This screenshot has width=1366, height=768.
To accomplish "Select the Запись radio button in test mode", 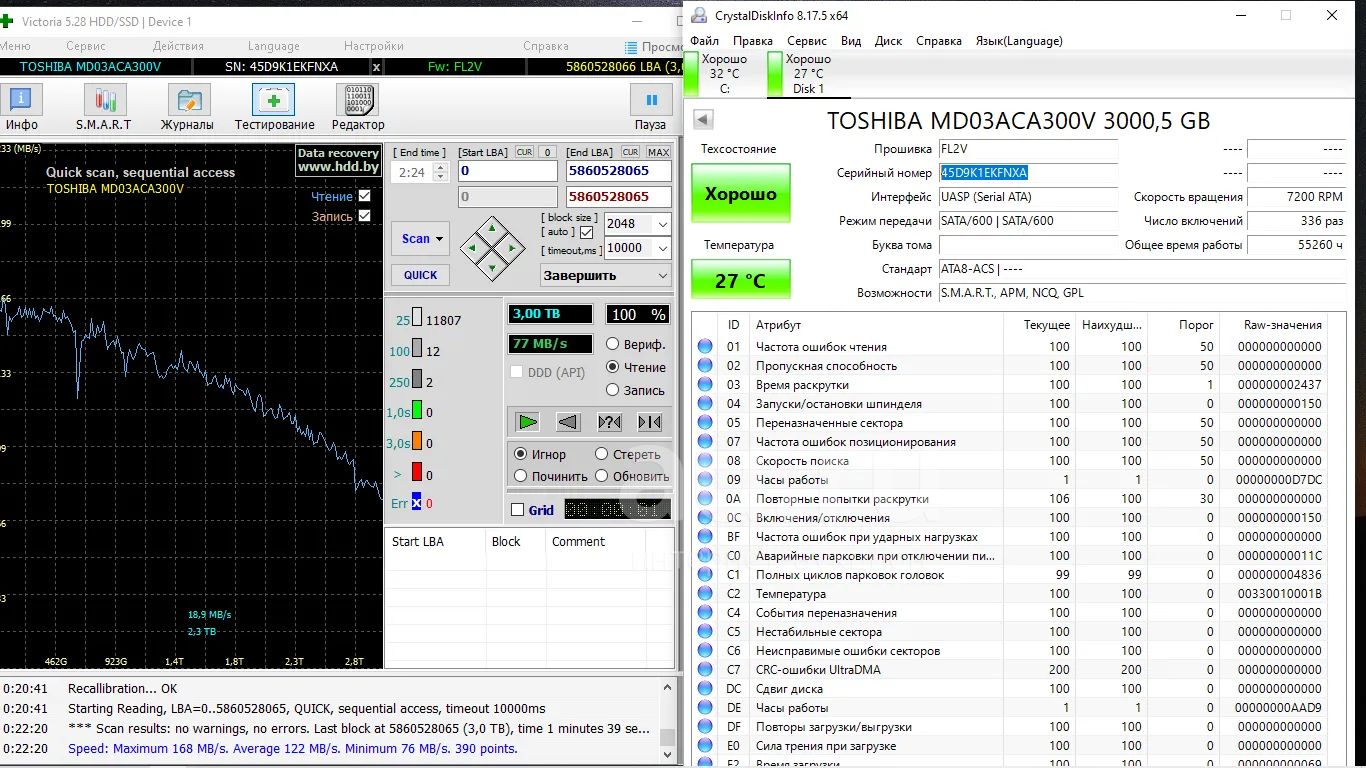I will [613, 390].
